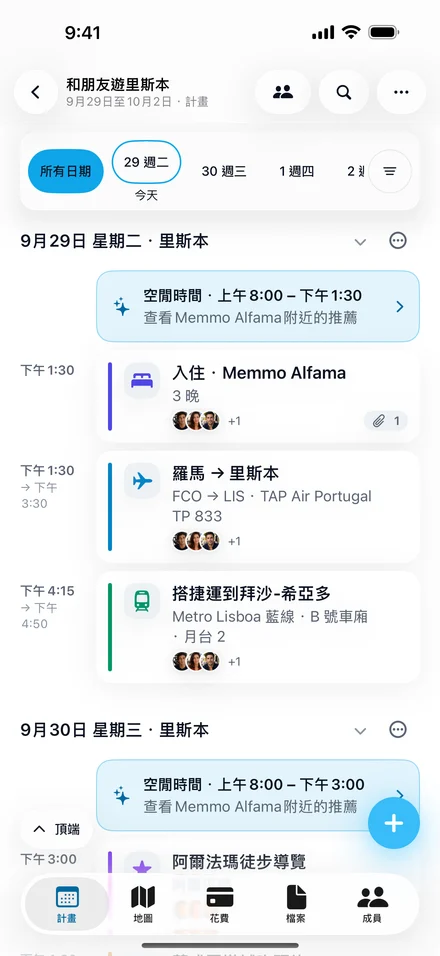Open the 羅馬 → 里斯本 flight card

(258, 507)
